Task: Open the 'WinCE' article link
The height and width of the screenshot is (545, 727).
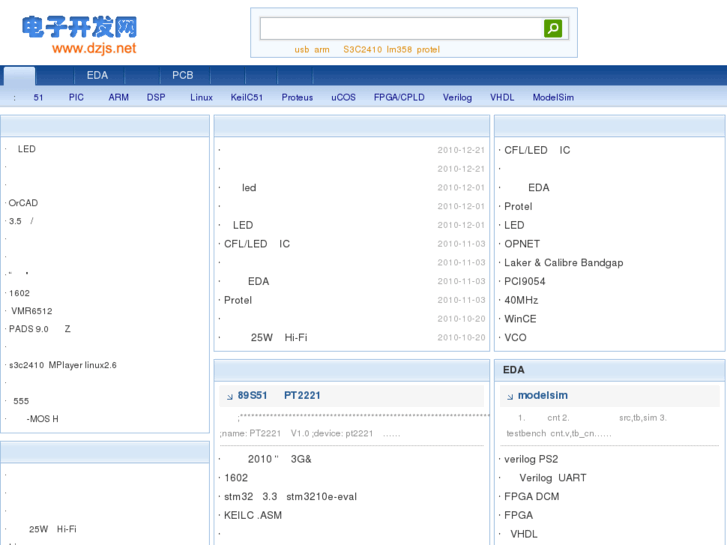Action: 520,319
